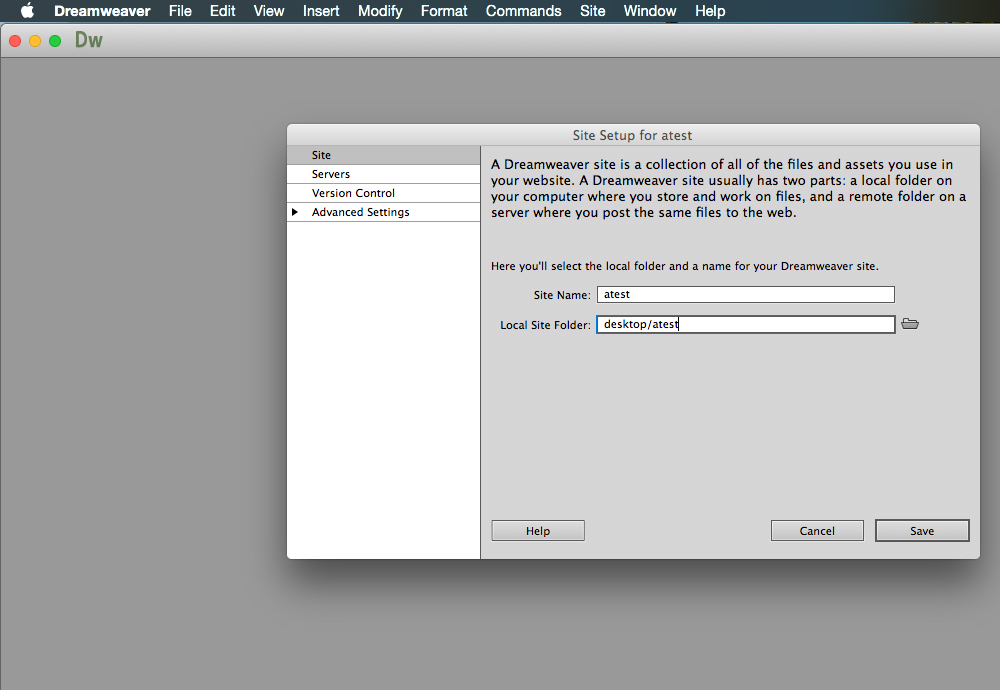Open the Insert menu
Screen dimensions: 1000x690
321,11
